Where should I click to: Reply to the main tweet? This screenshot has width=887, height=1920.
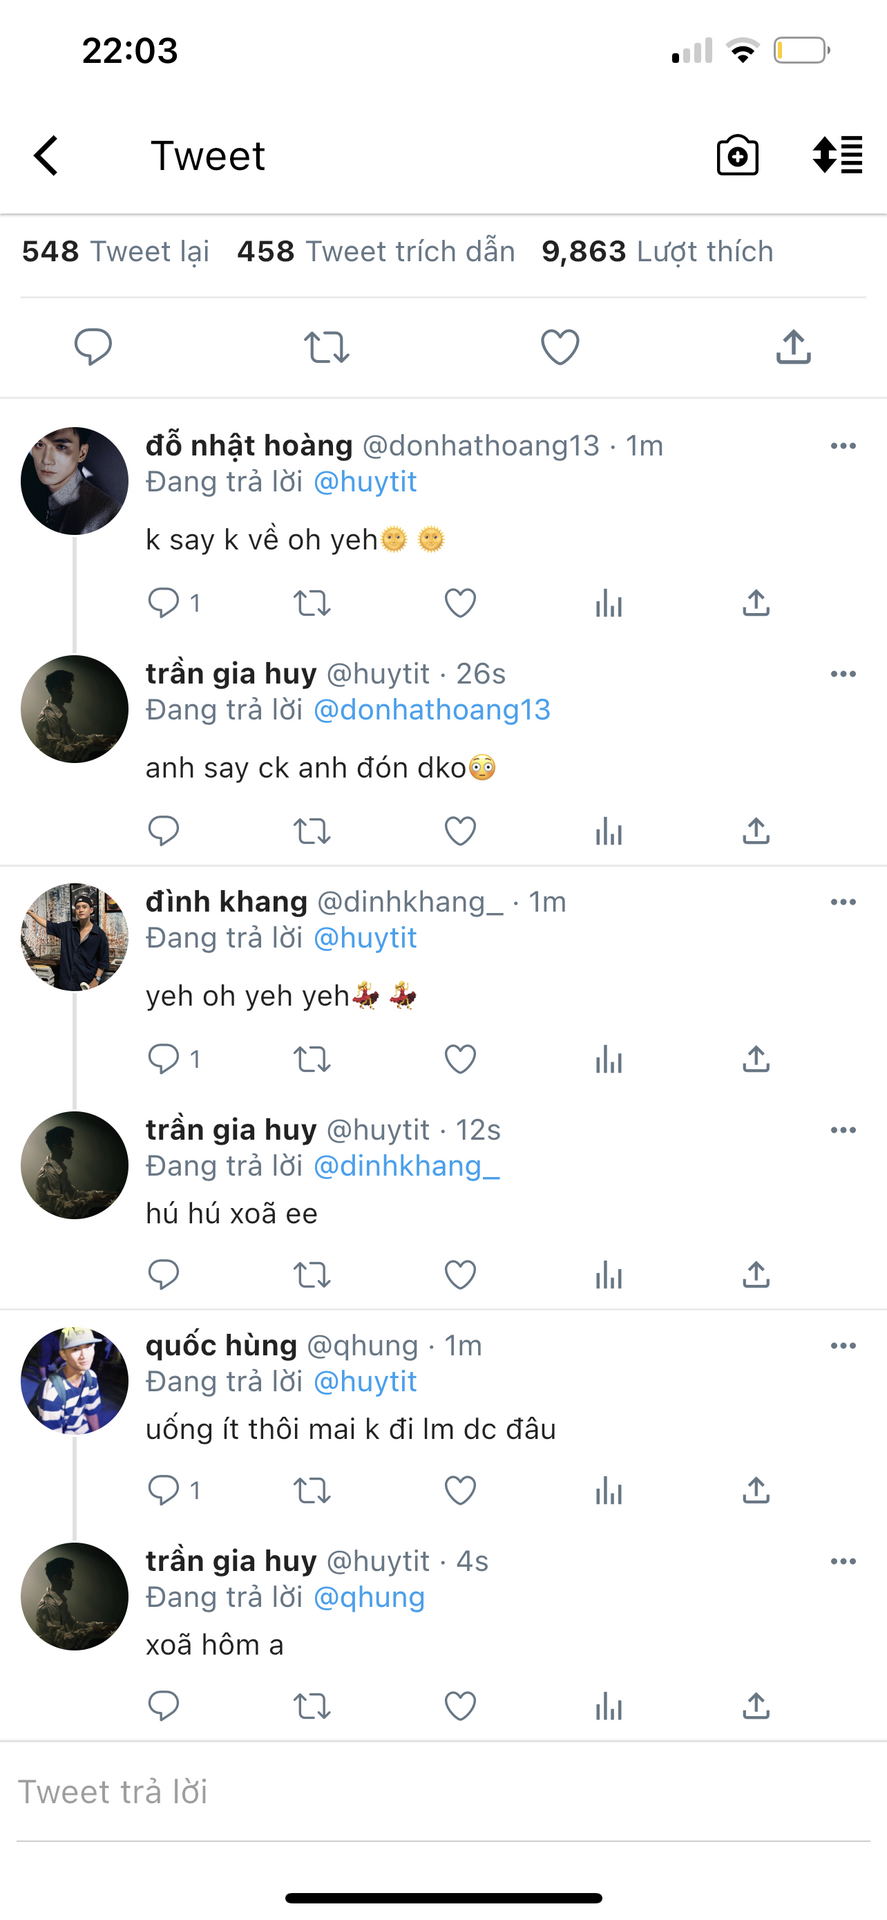tap(93, 347)
